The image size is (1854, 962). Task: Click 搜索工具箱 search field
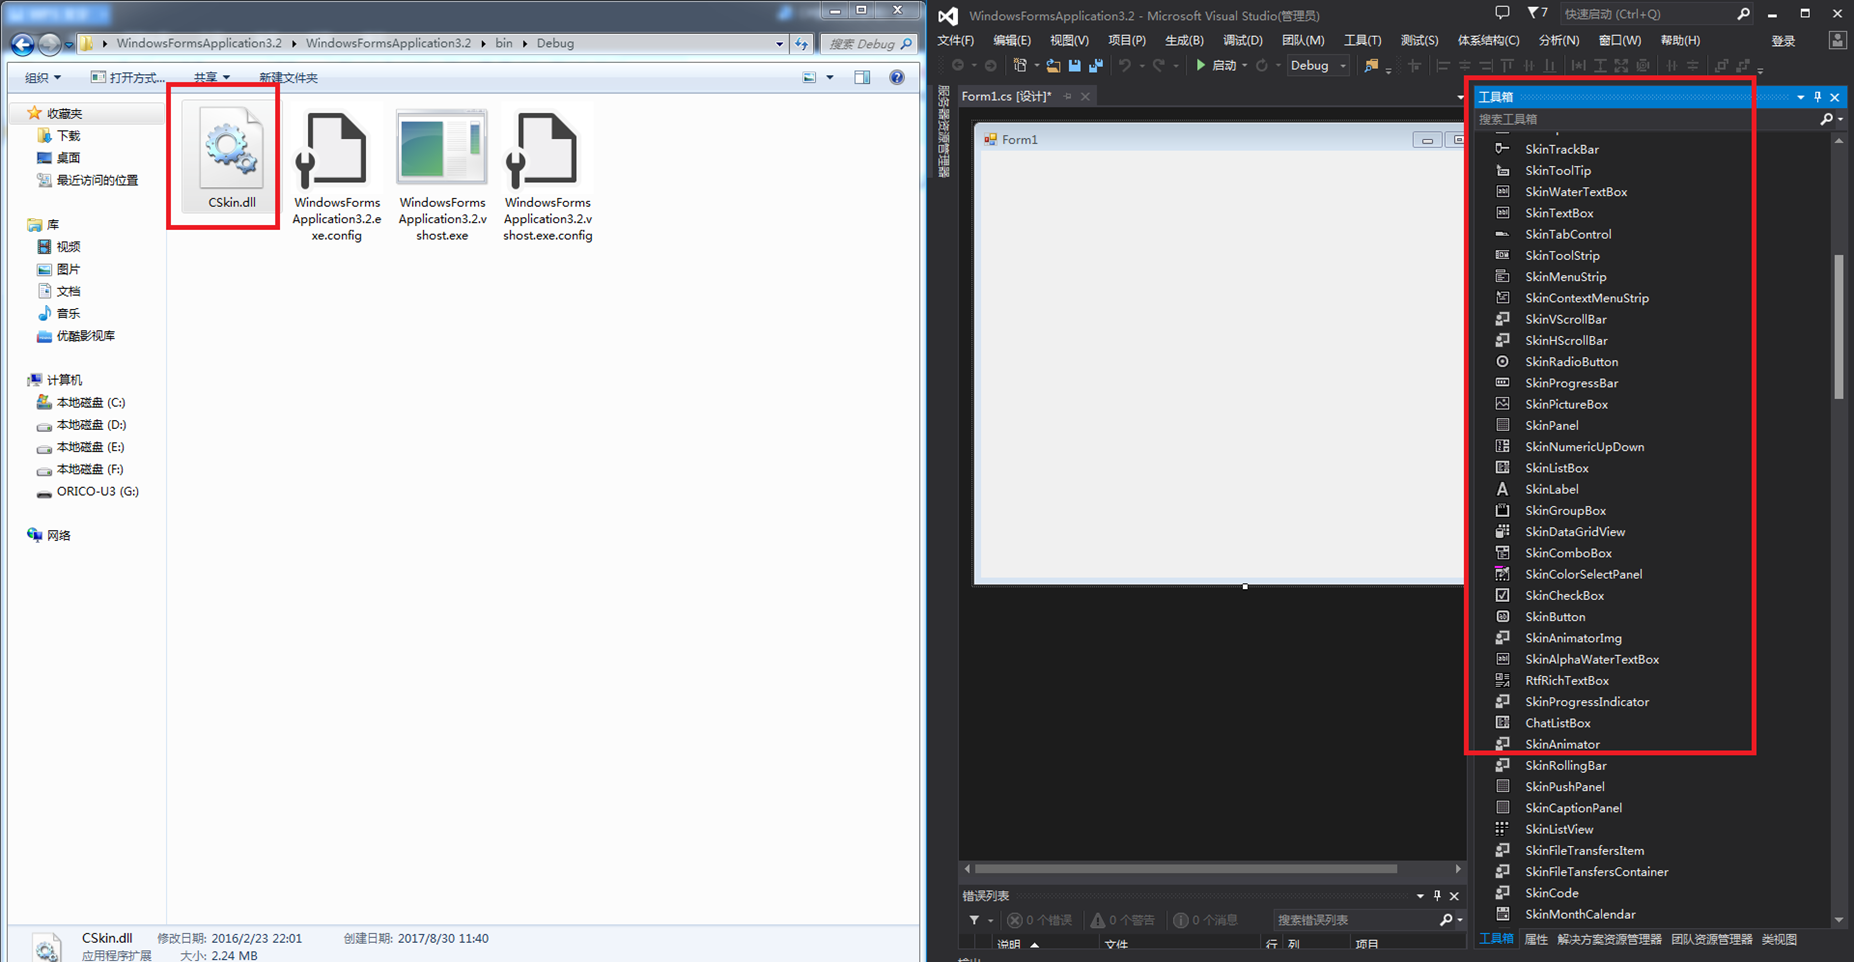(x=1645, y=119)
